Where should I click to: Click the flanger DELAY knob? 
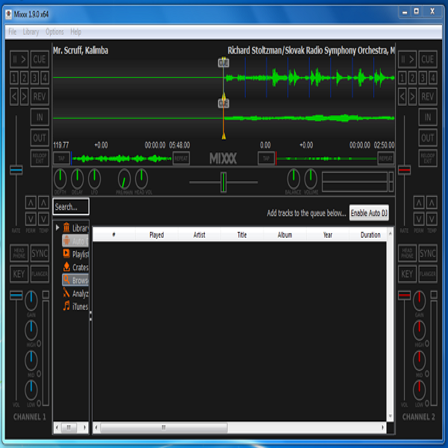pyautogui.click(x=77, y=179)
